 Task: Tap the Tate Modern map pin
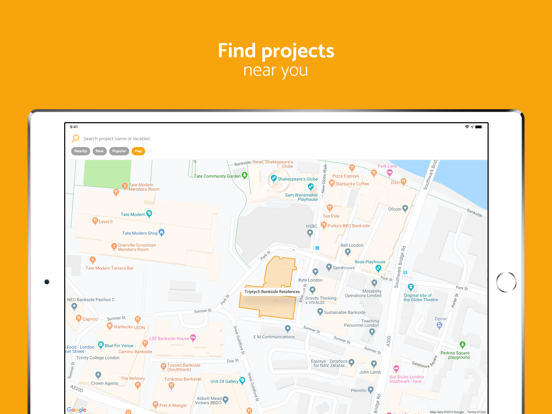coord(149,213)
